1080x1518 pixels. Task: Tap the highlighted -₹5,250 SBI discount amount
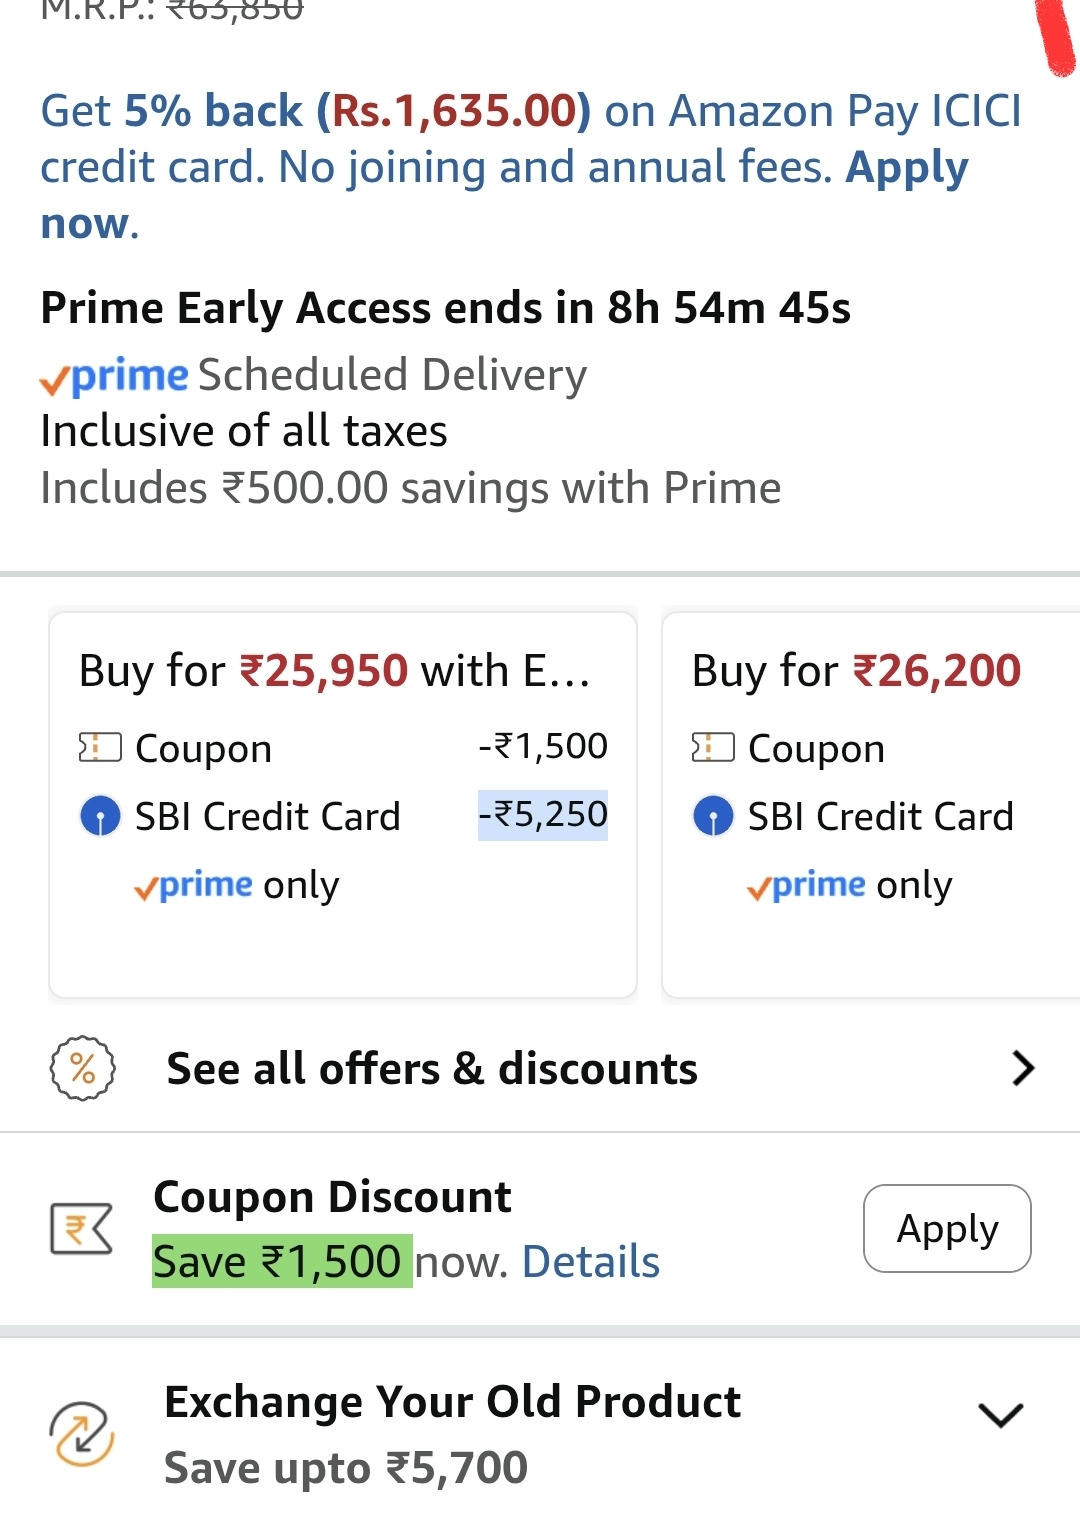(x=543, y=814)
